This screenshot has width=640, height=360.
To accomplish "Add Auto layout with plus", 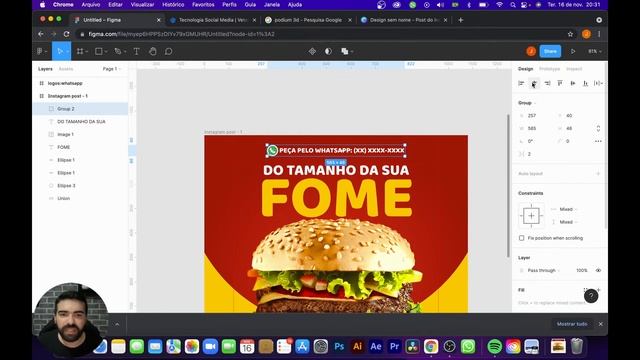I will (x=598, y=174).
